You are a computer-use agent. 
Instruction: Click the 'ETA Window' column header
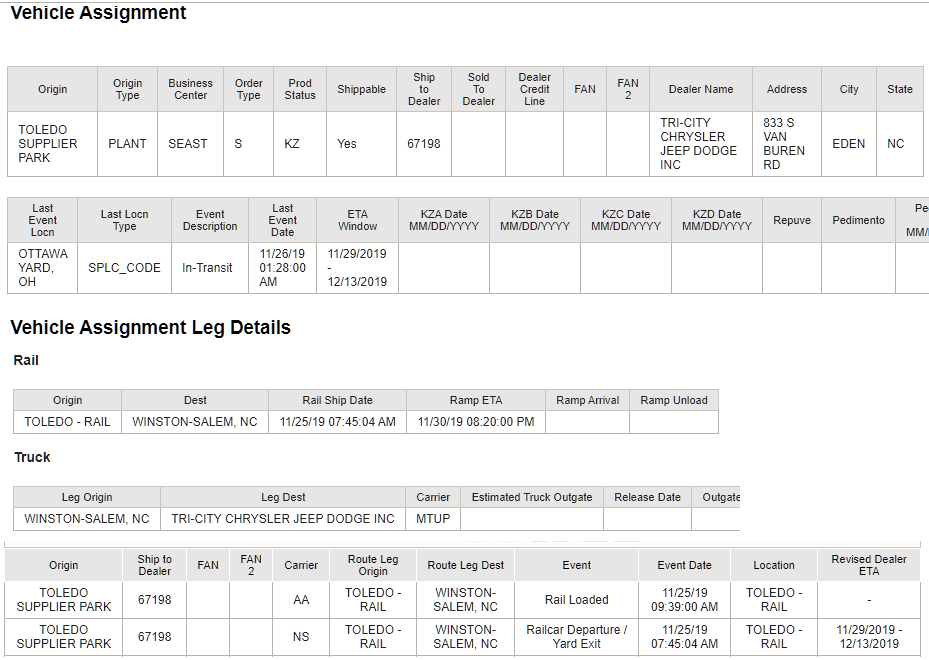357,220
